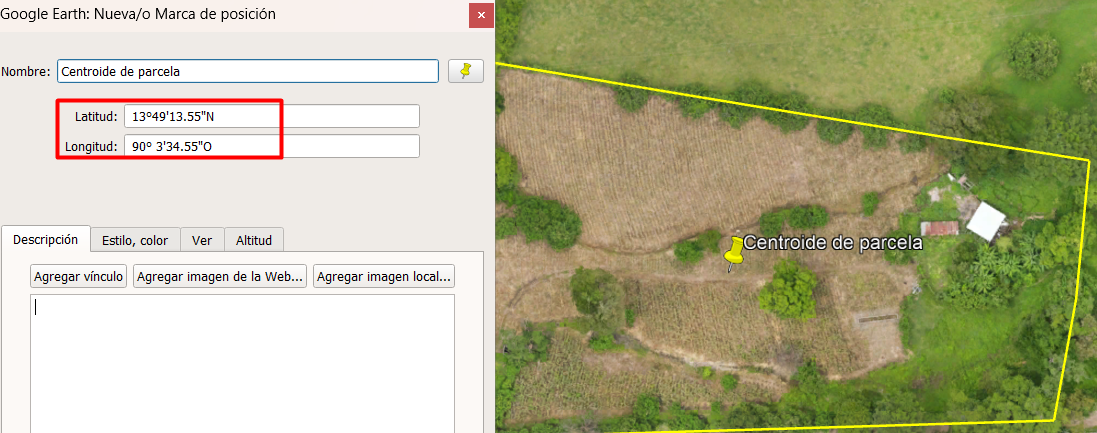Click the upper-right corner of yellow polygon
The image size is (1097, 433).
[x=1088, y=159]
